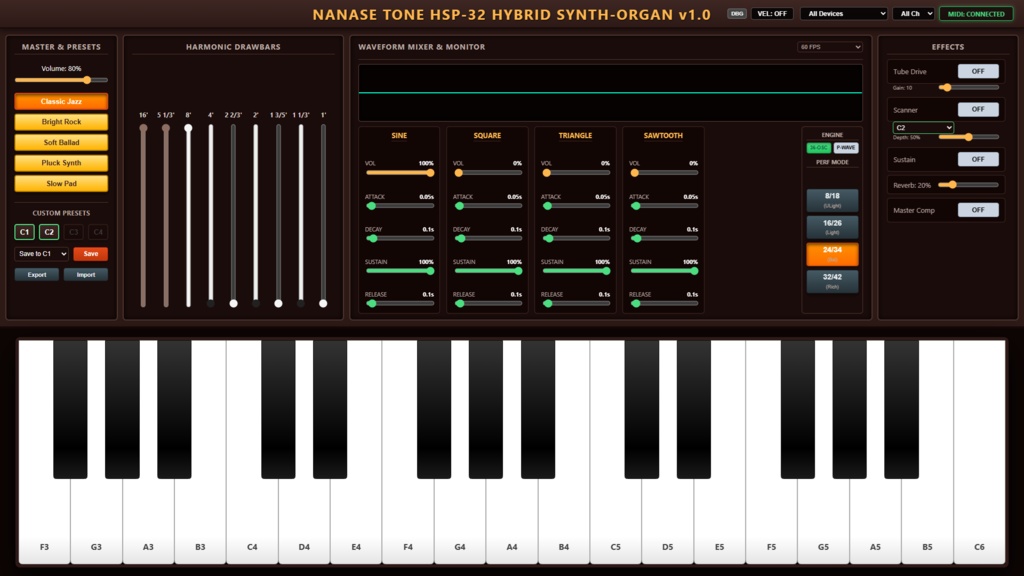The width and height of the screenshot is (1024, 576).
Task: Select custom preset C1
Action: click(24, 232)
